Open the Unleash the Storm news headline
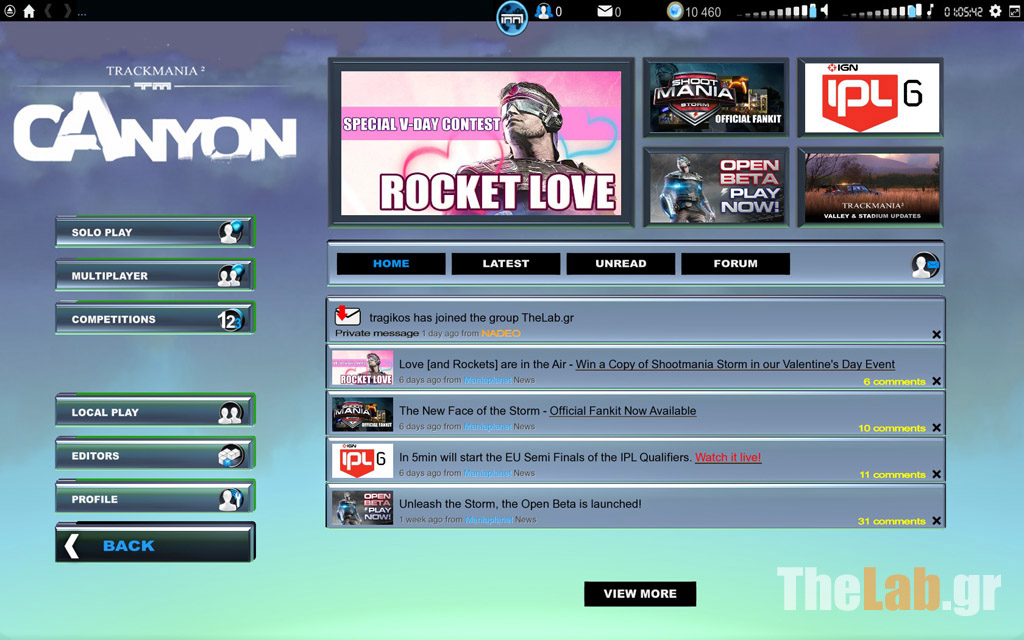 coord(520,504)
